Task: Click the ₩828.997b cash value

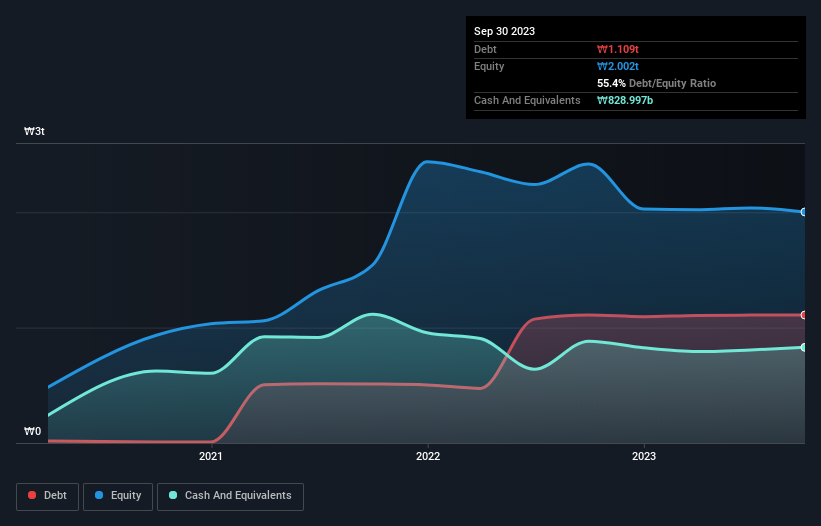Action: pyautogui.click(x=625, y=100)
